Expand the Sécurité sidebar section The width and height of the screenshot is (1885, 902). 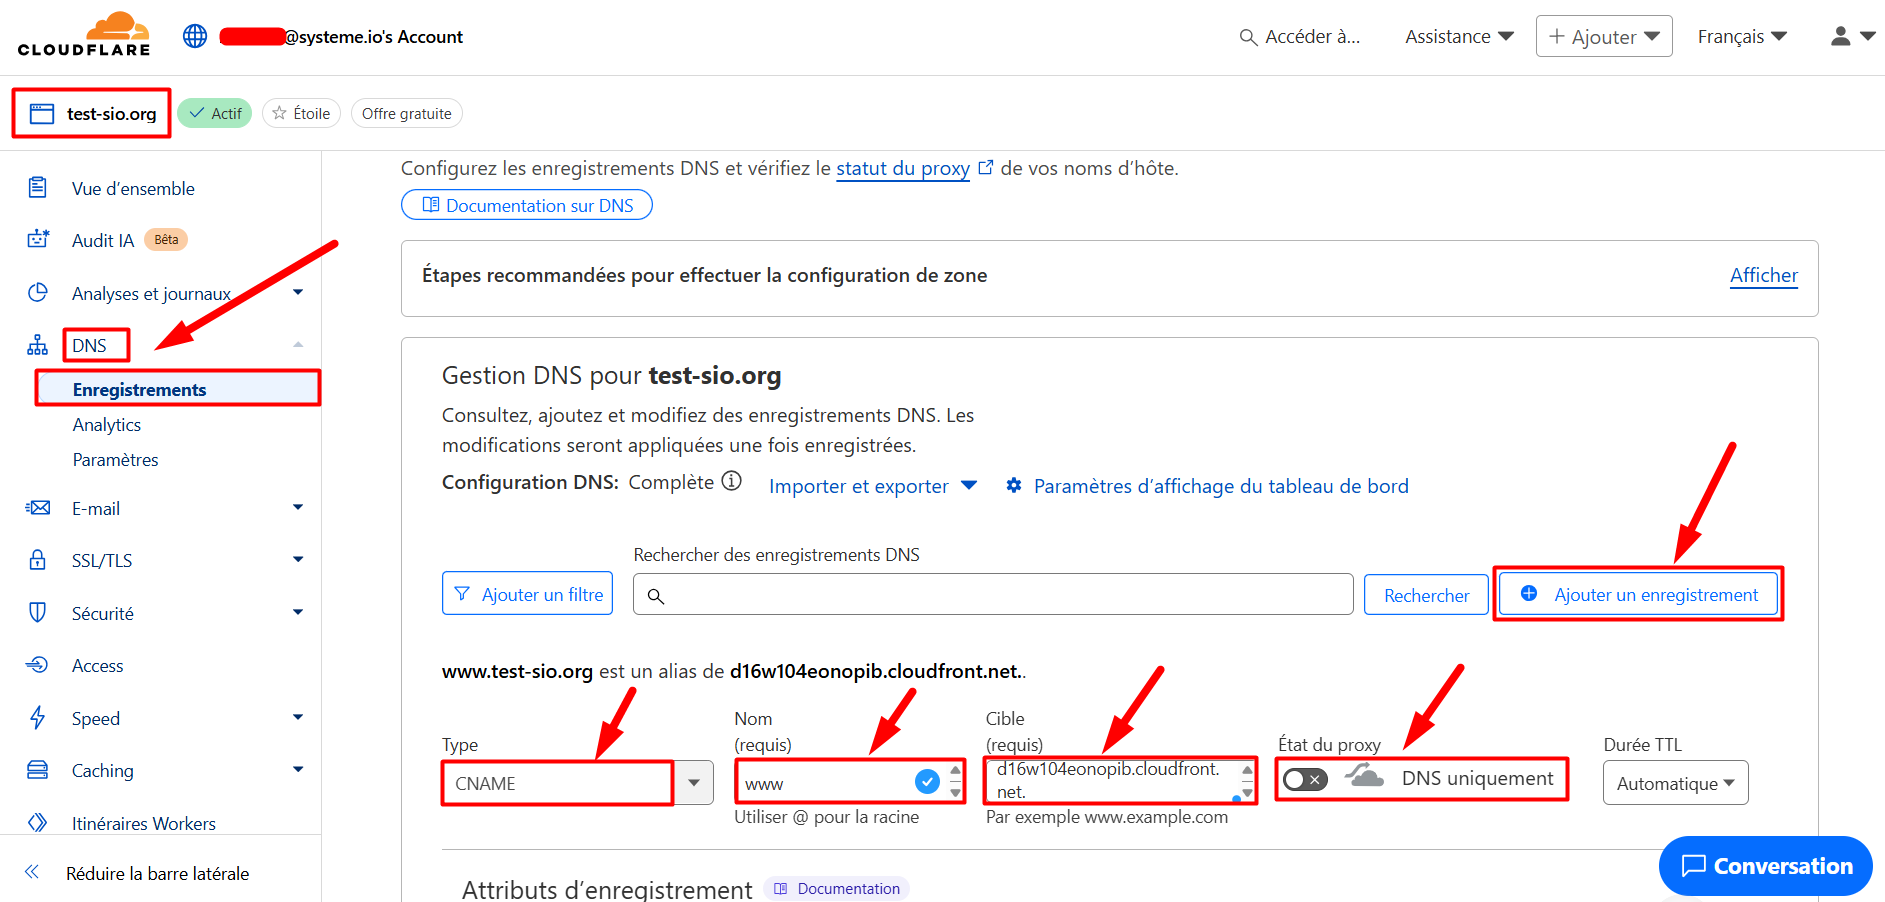298,612
